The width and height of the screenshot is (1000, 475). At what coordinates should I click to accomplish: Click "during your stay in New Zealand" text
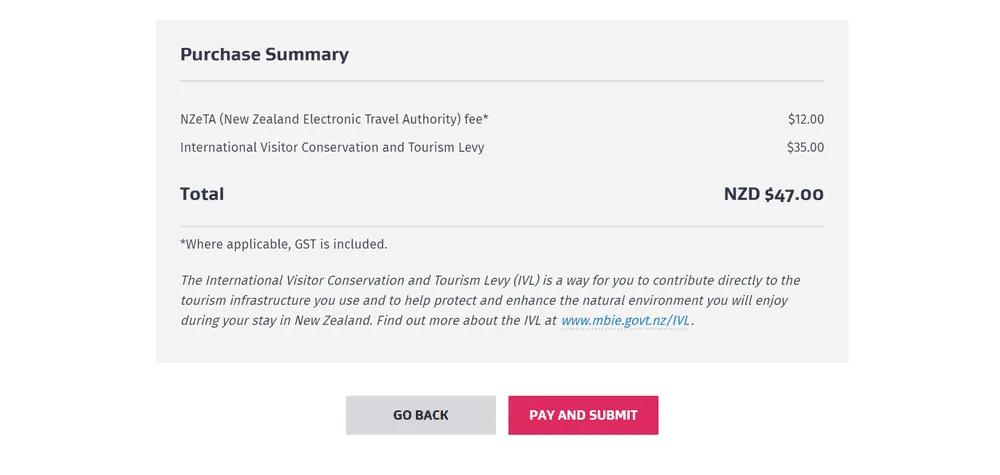[276, 321]
